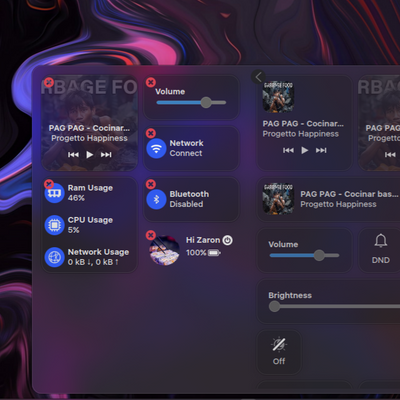Click the back chevron at panel top

tap(258, 77)
